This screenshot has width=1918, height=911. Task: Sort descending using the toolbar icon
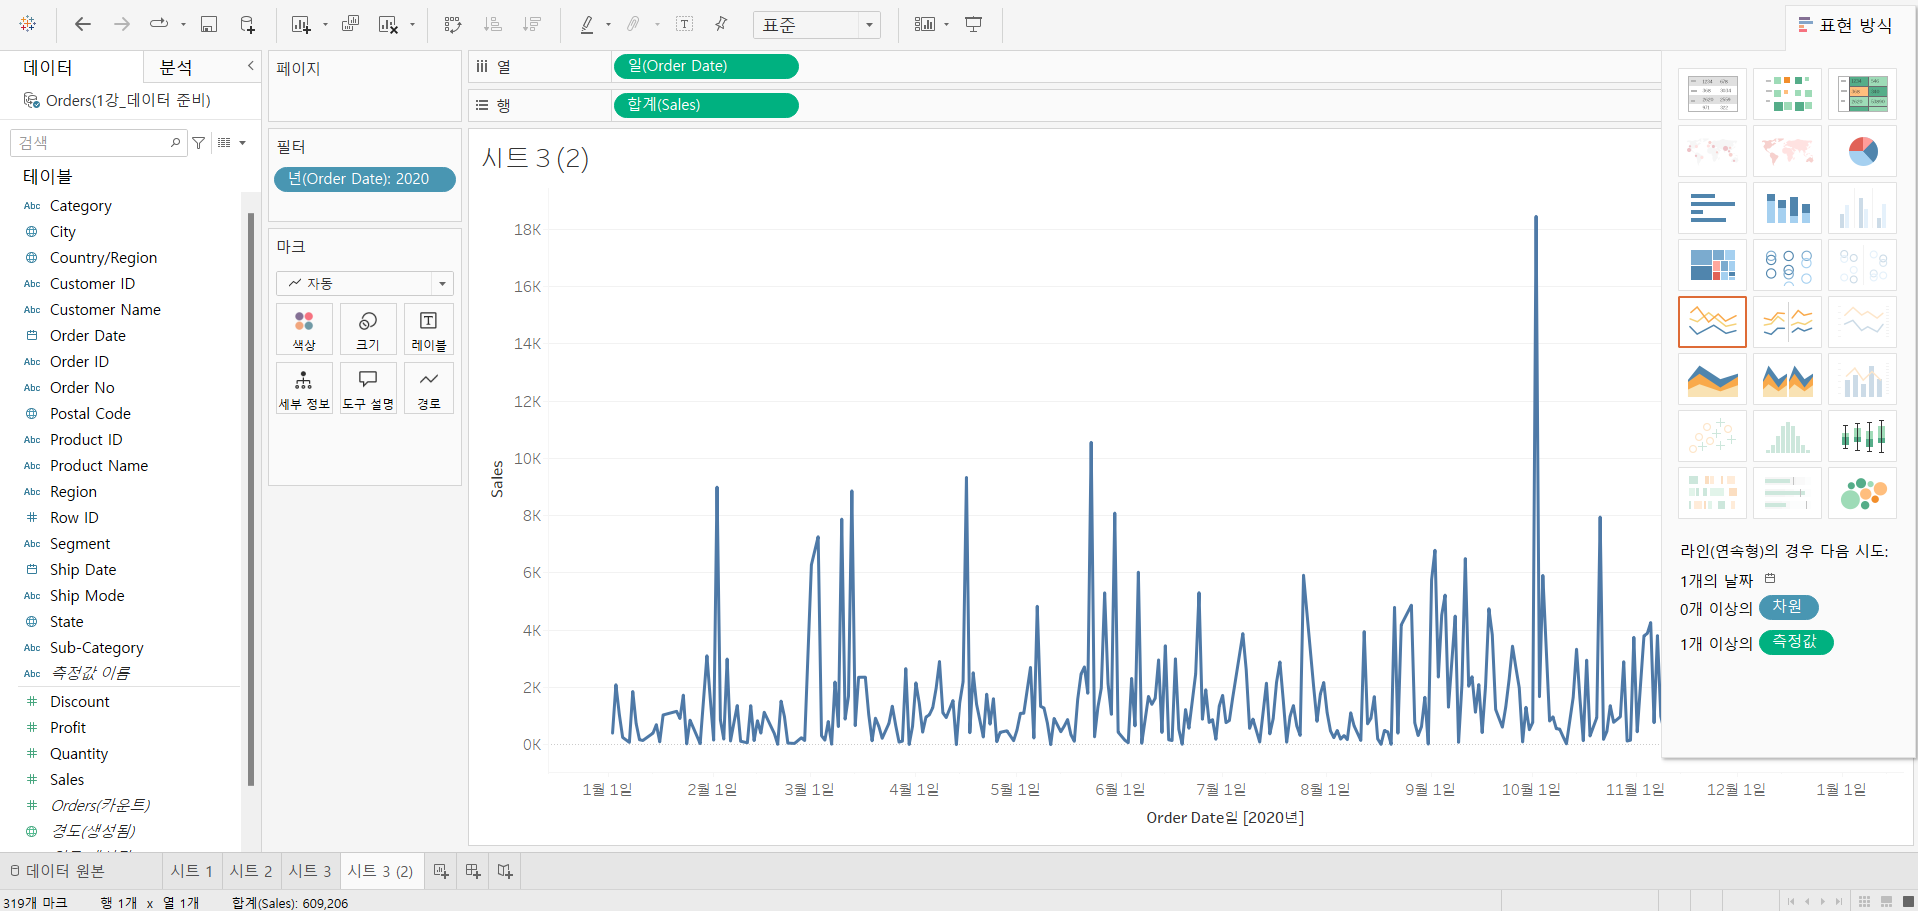pyautogui.click(x=532, y=24)
